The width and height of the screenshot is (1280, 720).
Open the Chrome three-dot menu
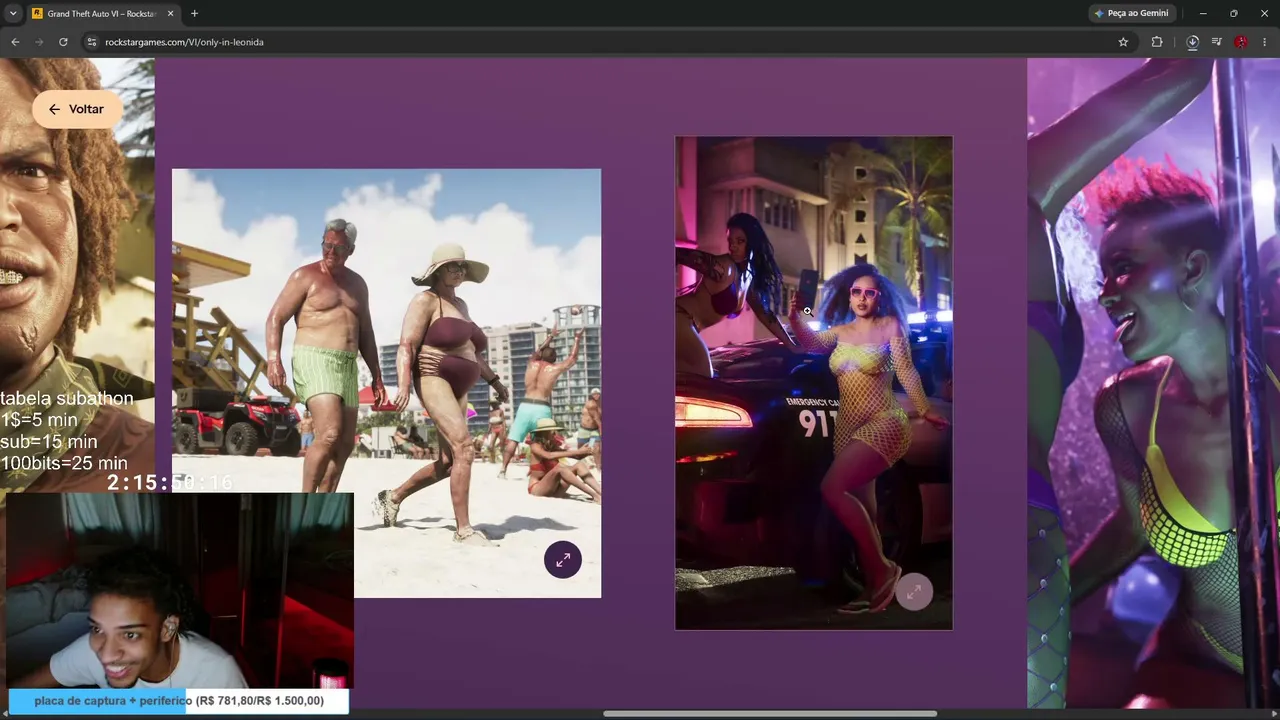[1265, 42]
